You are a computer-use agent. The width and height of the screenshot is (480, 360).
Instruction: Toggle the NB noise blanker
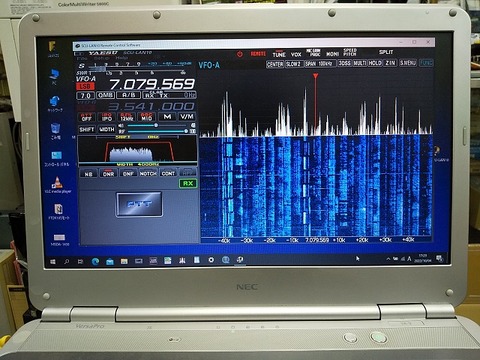point(88,174)
